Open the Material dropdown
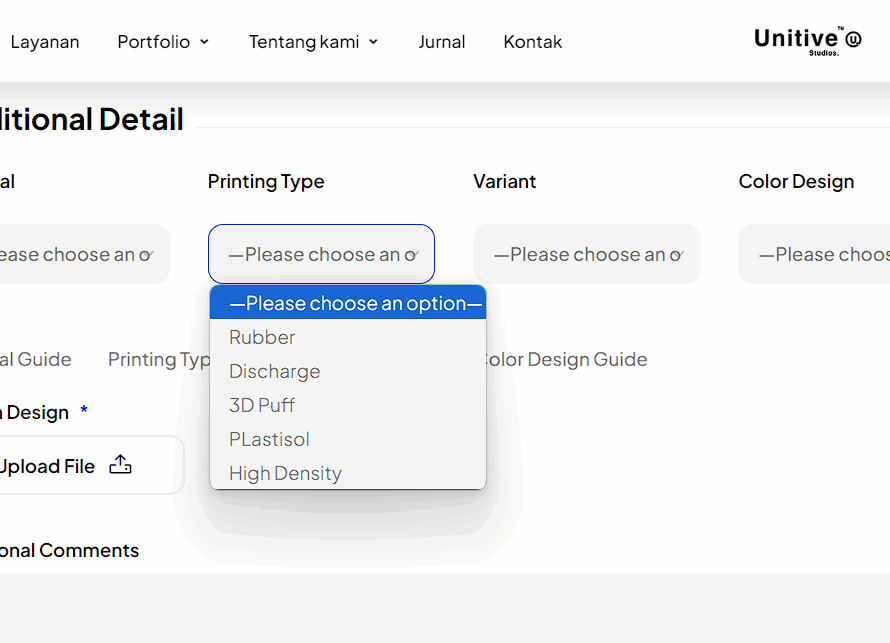890x643 pixels. point(80,254)
